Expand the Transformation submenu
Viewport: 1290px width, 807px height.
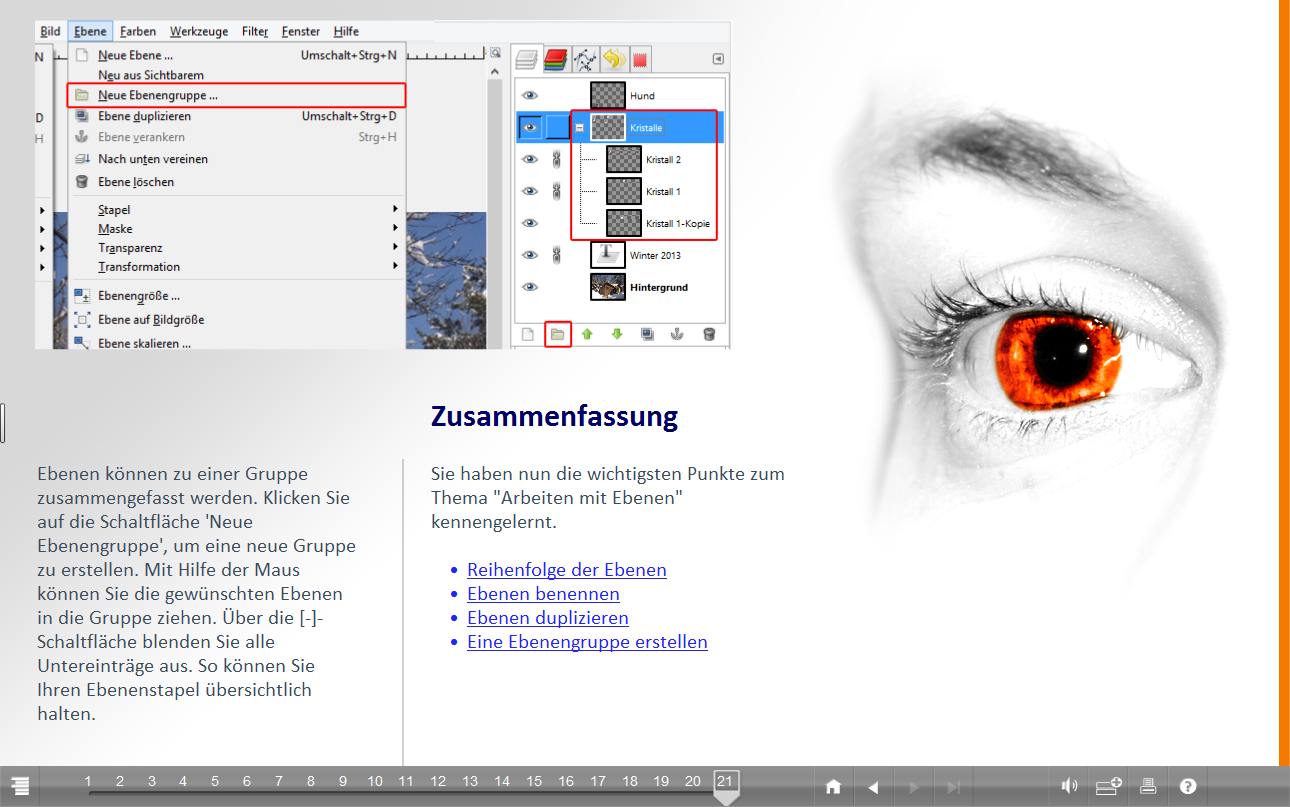(x=237, y=267)
